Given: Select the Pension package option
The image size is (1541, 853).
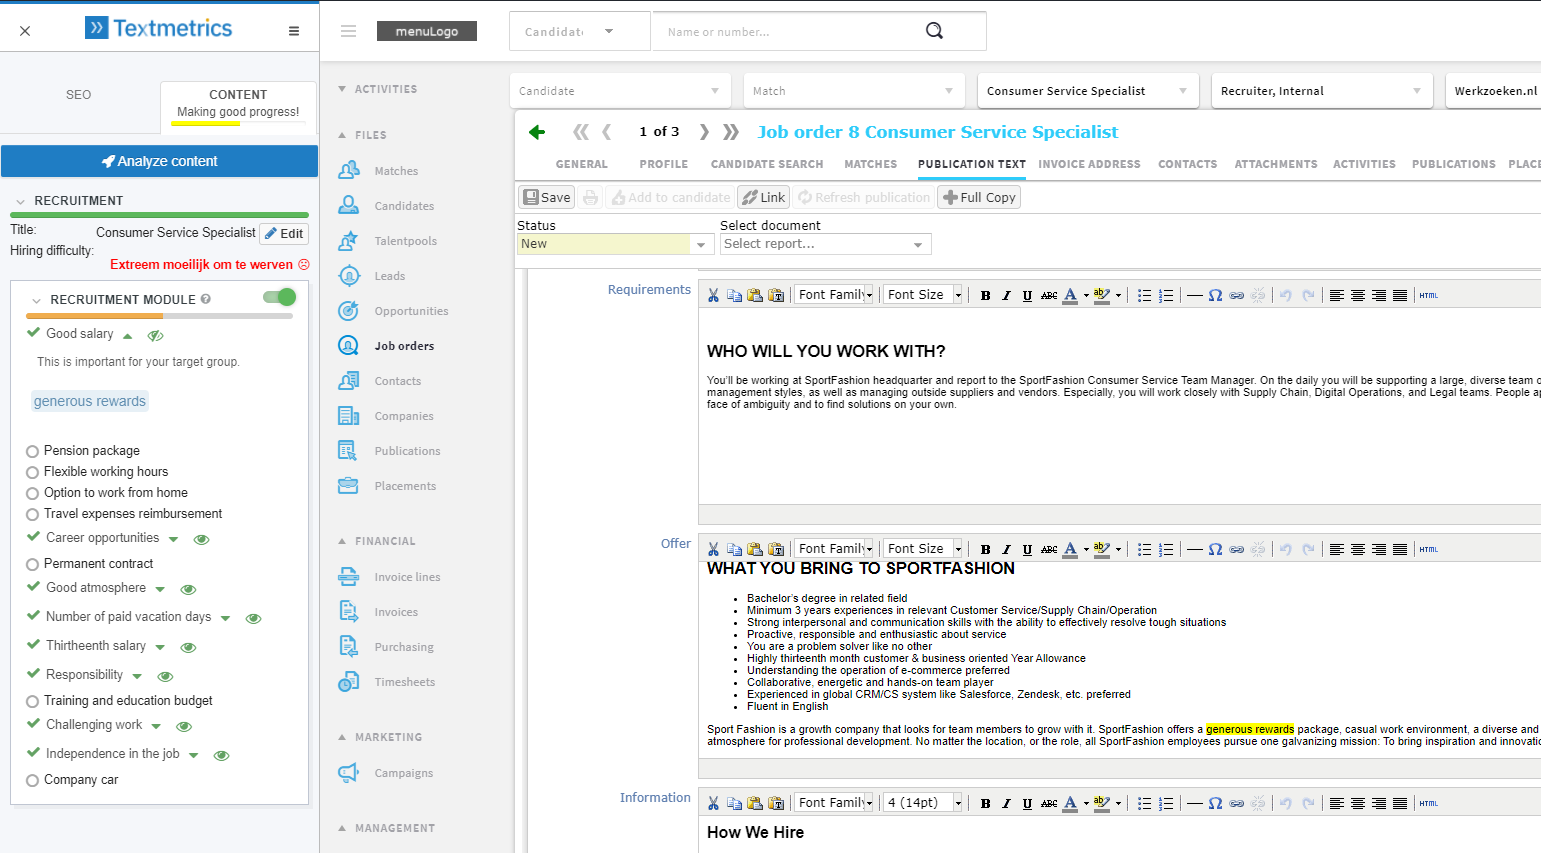Looking at the screenshot, I should click(x=33, y=452).
